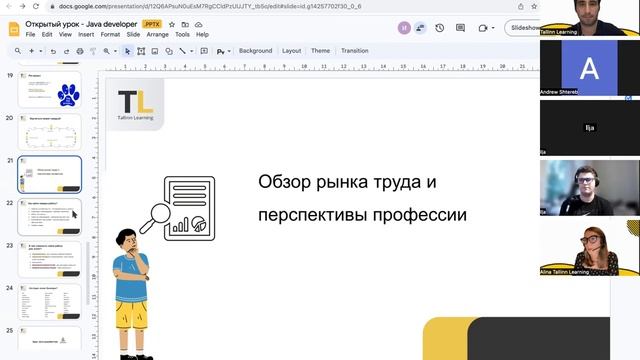Select the Tallinn Learning logo on slide

pos(135,104)
